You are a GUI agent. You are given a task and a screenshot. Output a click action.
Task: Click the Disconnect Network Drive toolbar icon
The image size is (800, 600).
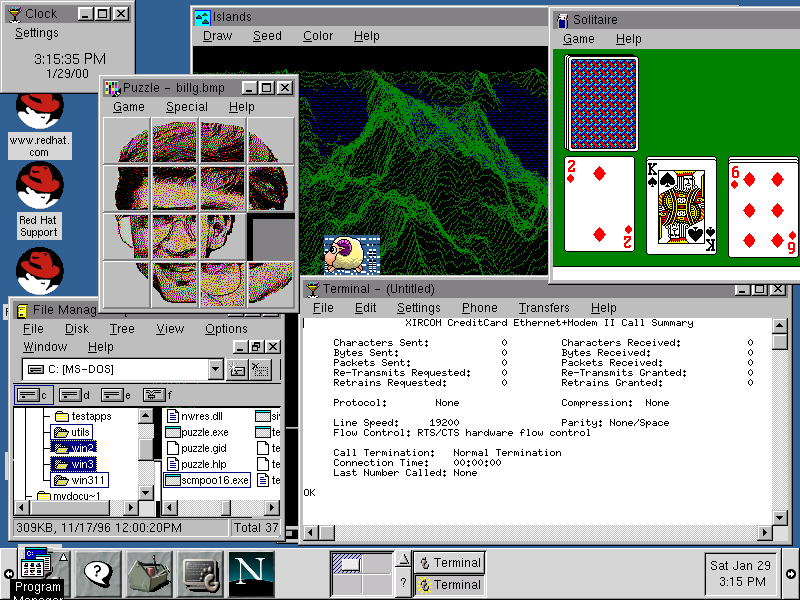pos(260,369)
